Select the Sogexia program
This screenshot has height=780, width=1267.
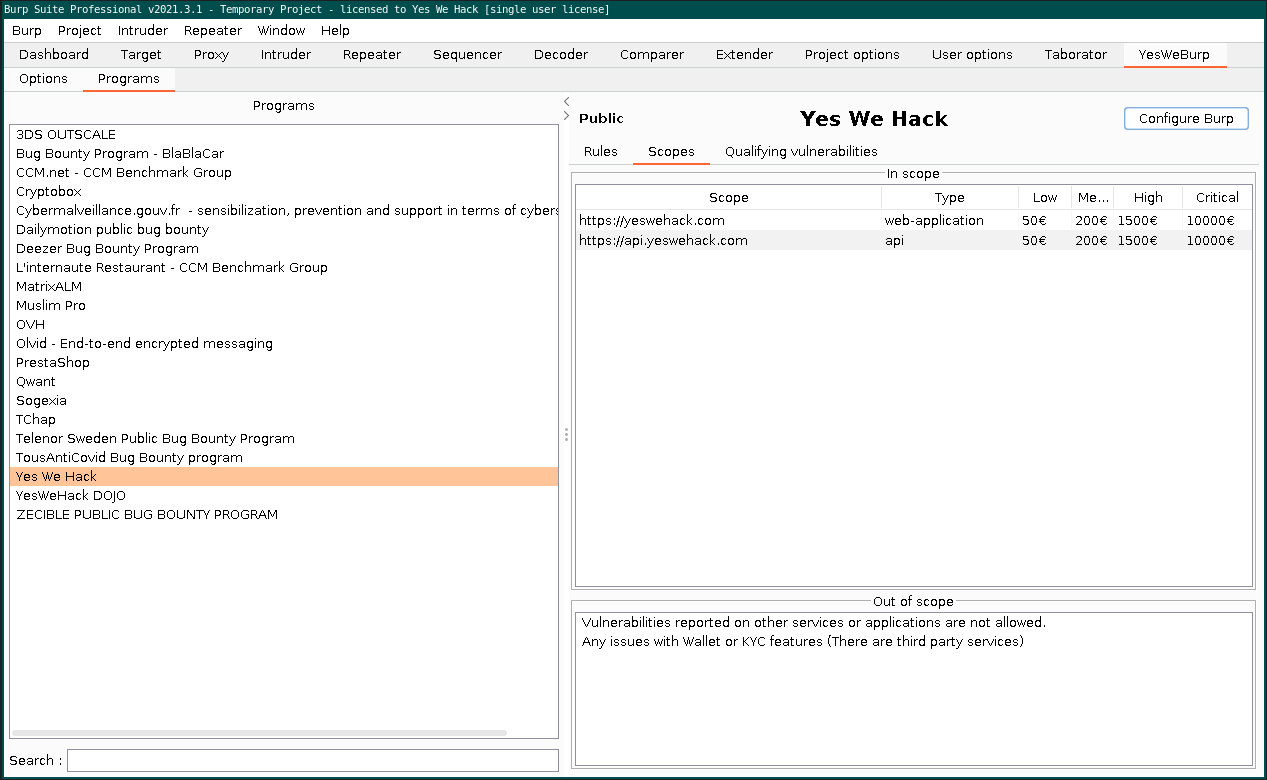(284, 401)
